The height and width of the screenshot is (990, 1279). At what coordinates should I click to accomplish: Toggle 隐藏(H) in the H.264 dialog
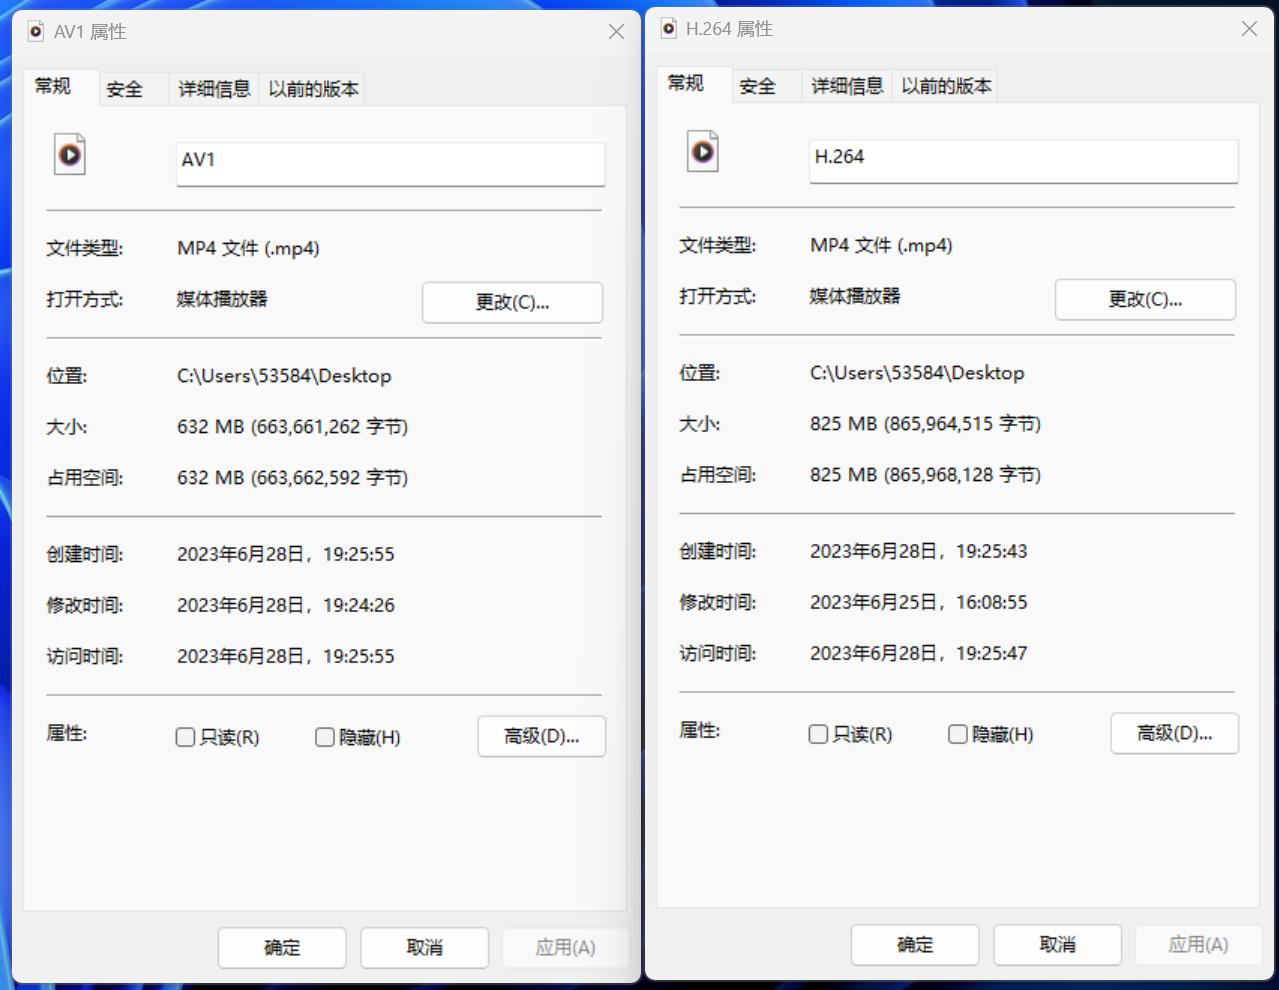coord(957,734)
